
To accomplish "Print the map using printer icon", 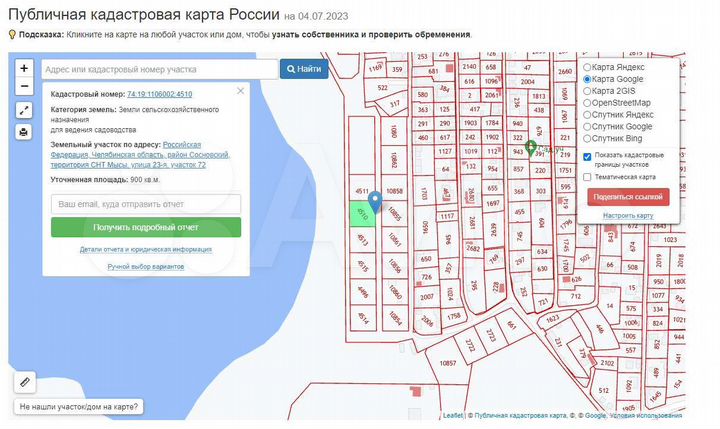I will point(24,132).
